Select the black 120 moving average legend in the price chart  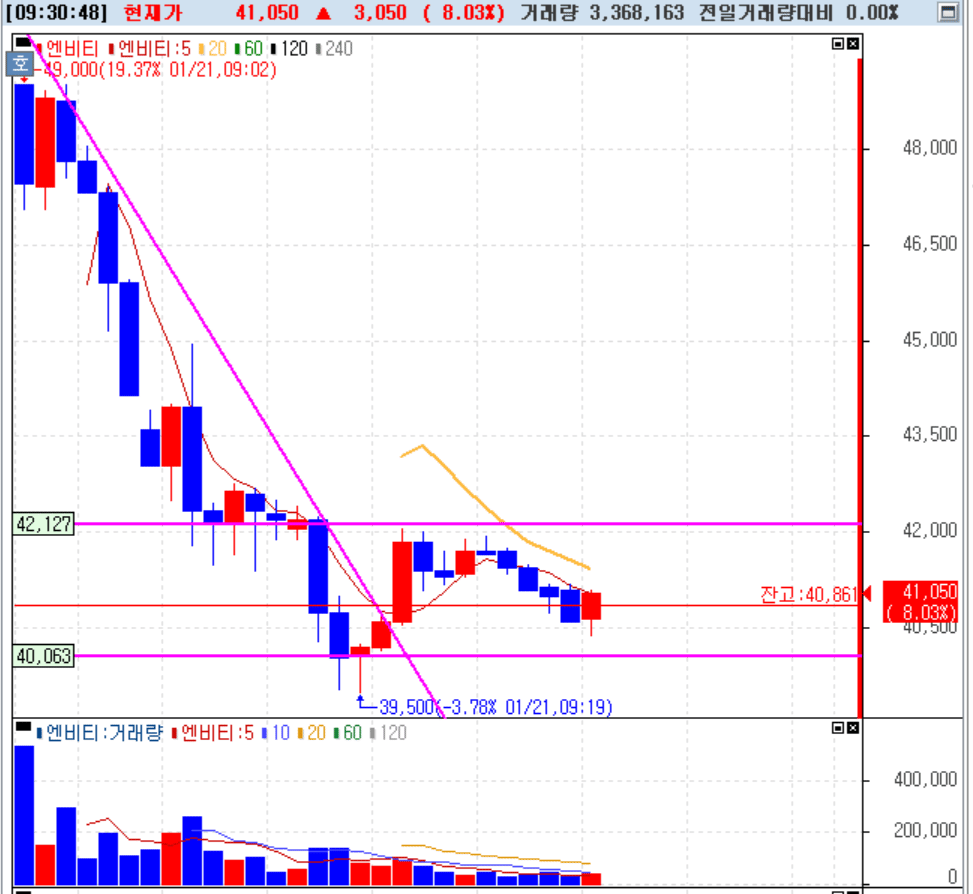[x=290, y=49]
